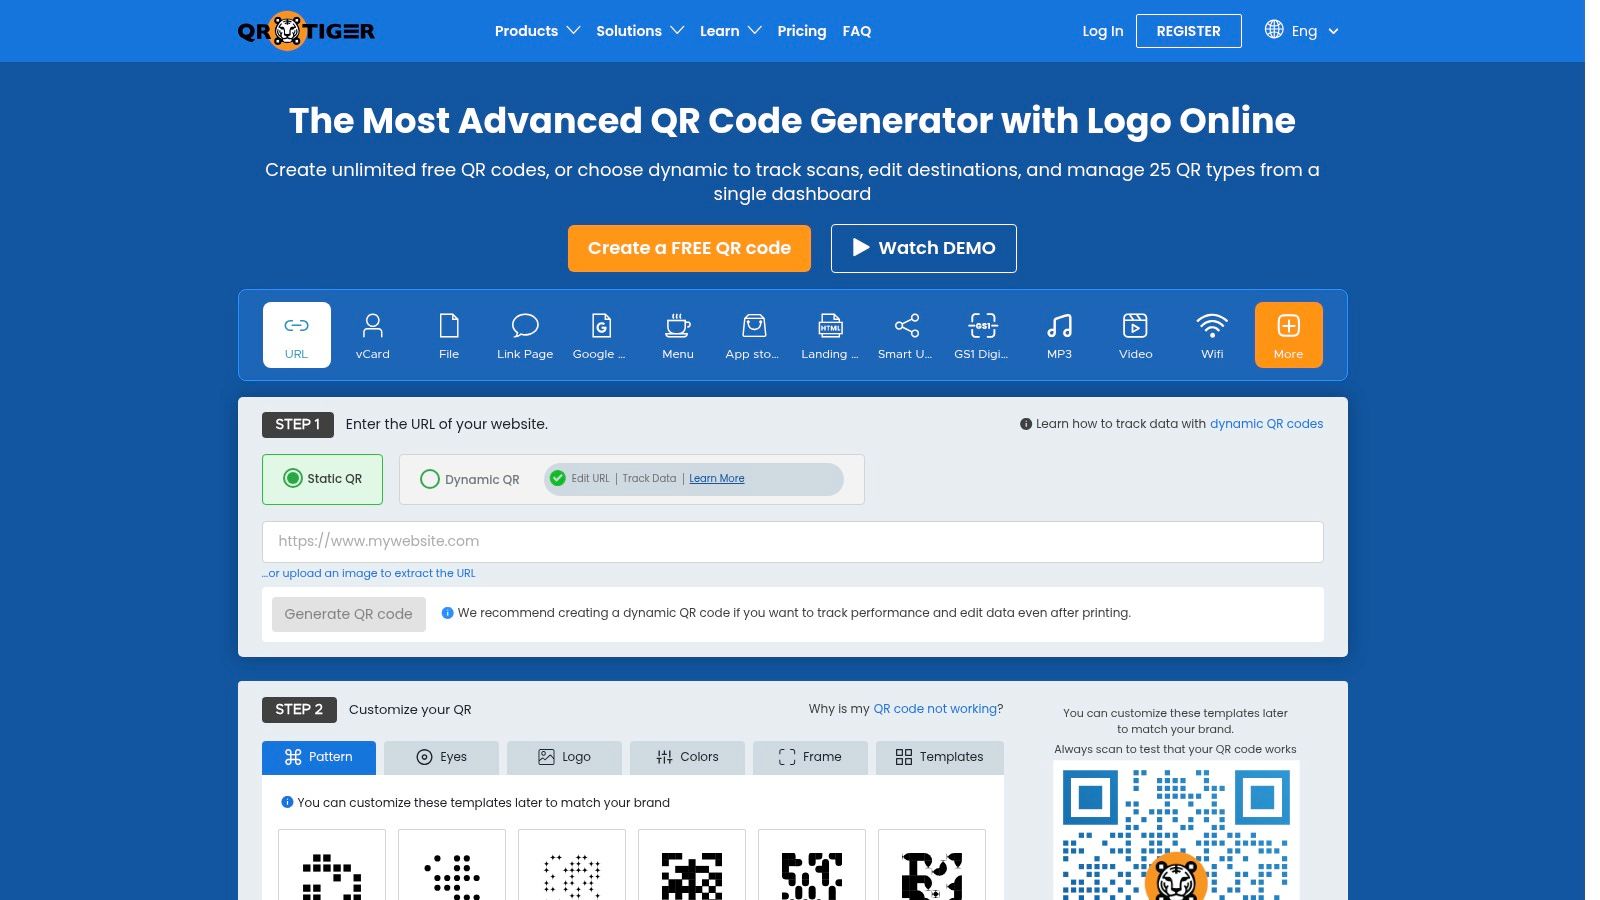The height and width of the screenshot is (900, 1600).
Task: Expand the Solutions dropdown
Action: (x=640, y=31)
